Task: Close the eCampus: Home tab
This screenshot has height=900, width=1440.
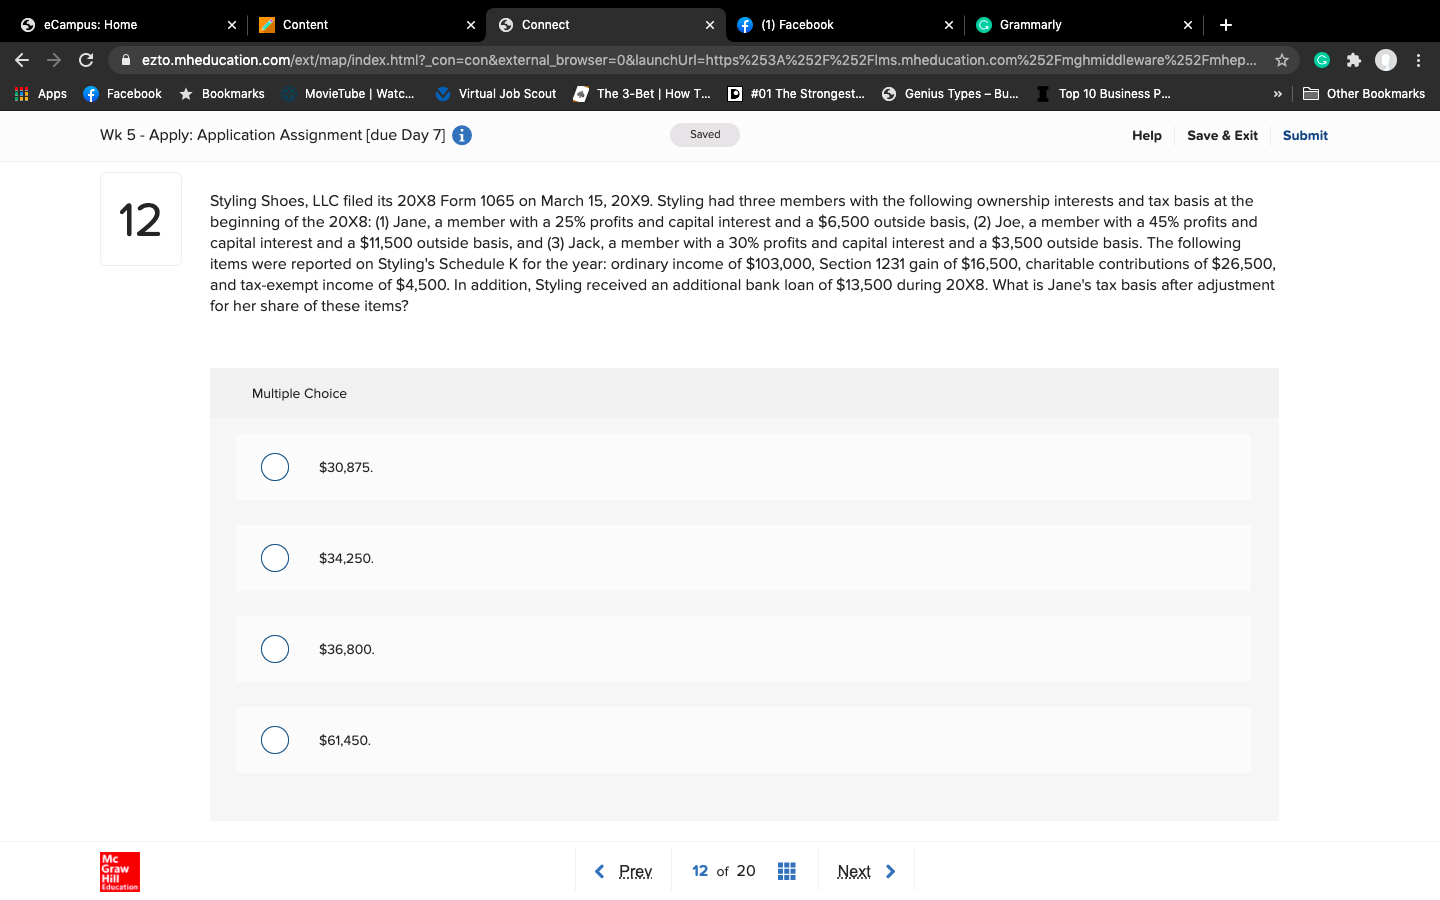Action: (x=232, y=25)
